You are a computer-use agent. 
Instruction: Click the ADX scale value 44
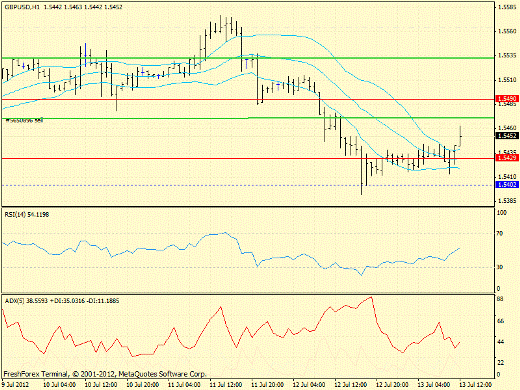point(500,342)
